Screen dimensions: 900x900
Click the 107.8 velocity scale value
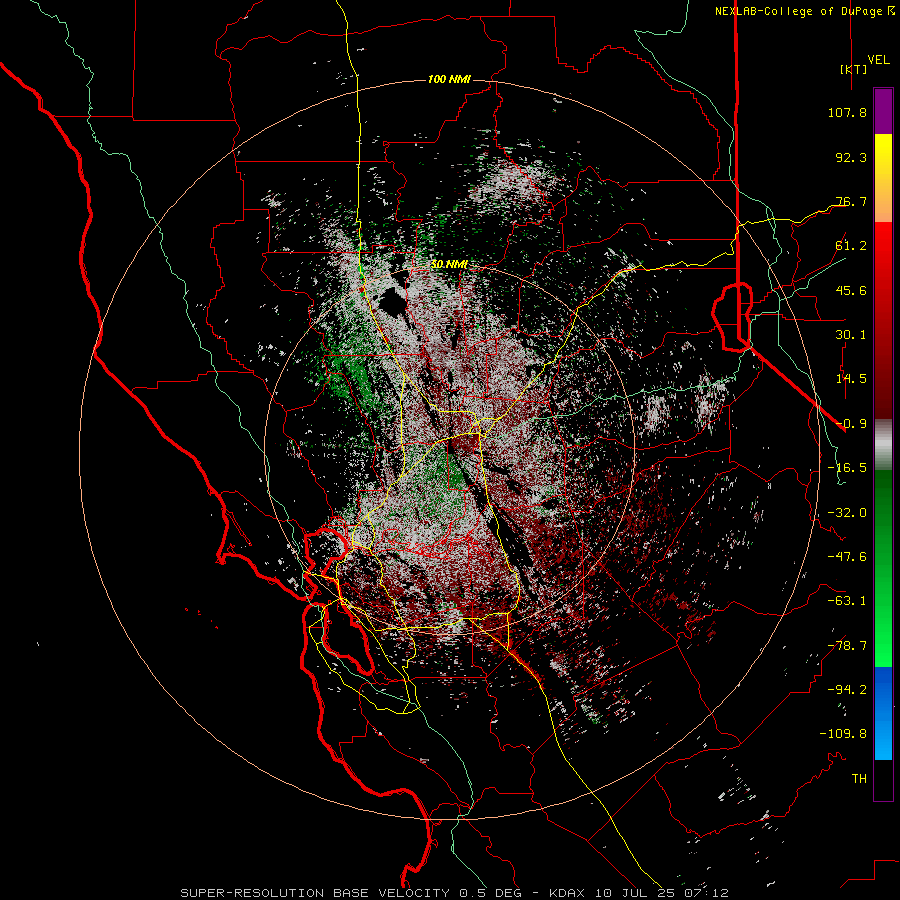coord(847,112)
